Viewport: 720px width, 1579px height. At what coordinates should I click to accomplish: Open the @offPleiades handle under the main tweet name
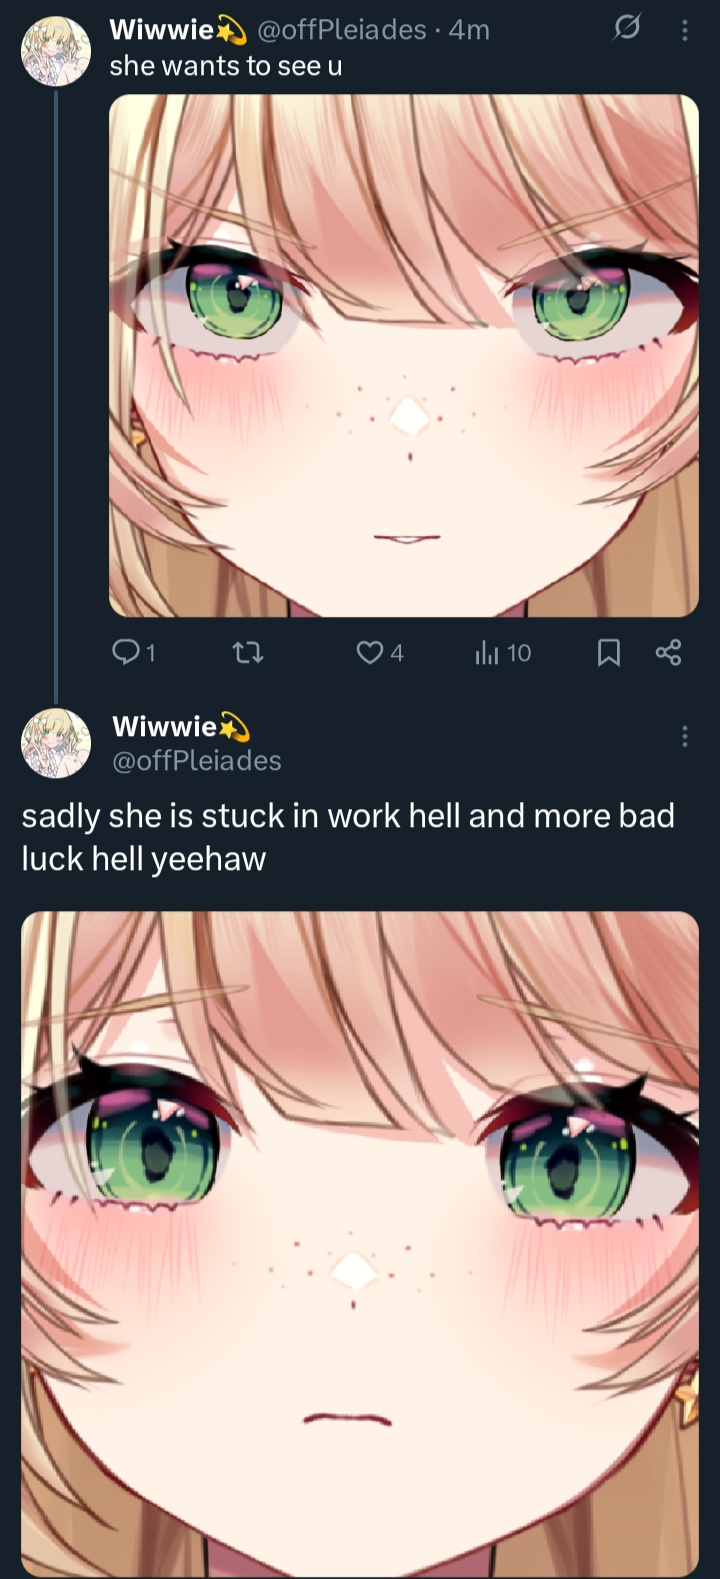click(x=197, y=761)
